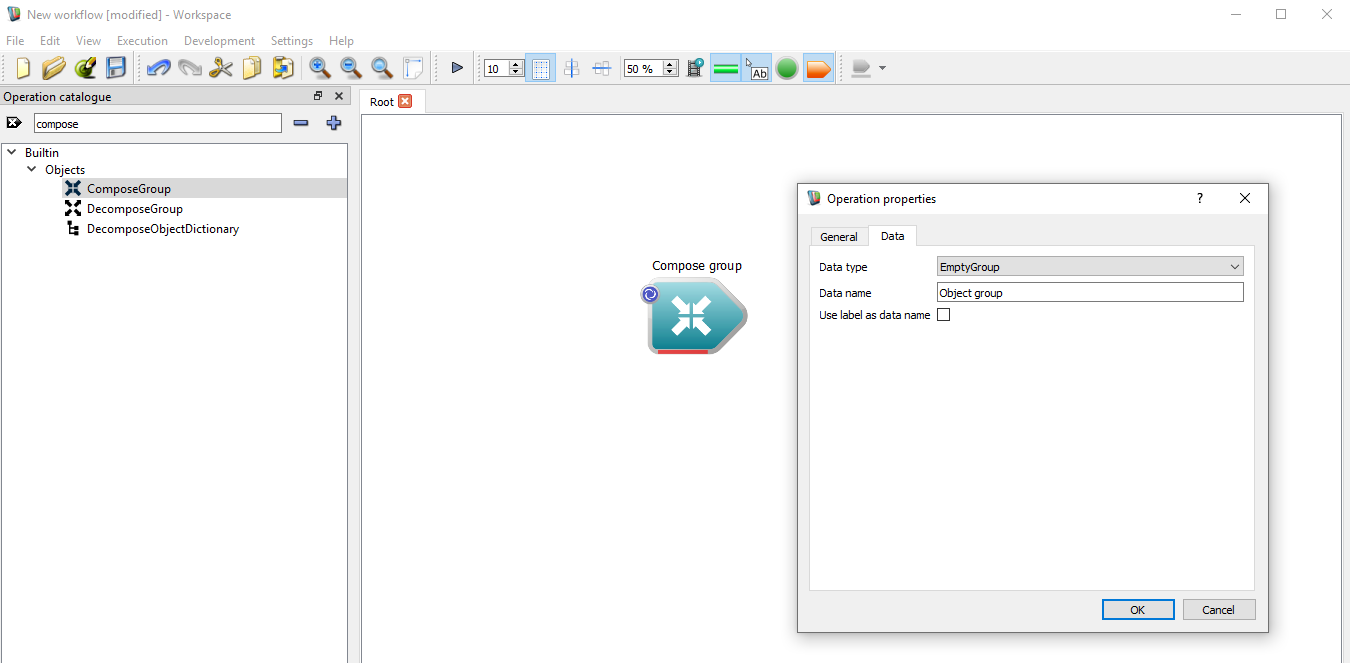
Task: Open the Edit menu
Action: [x=50, y=41]
